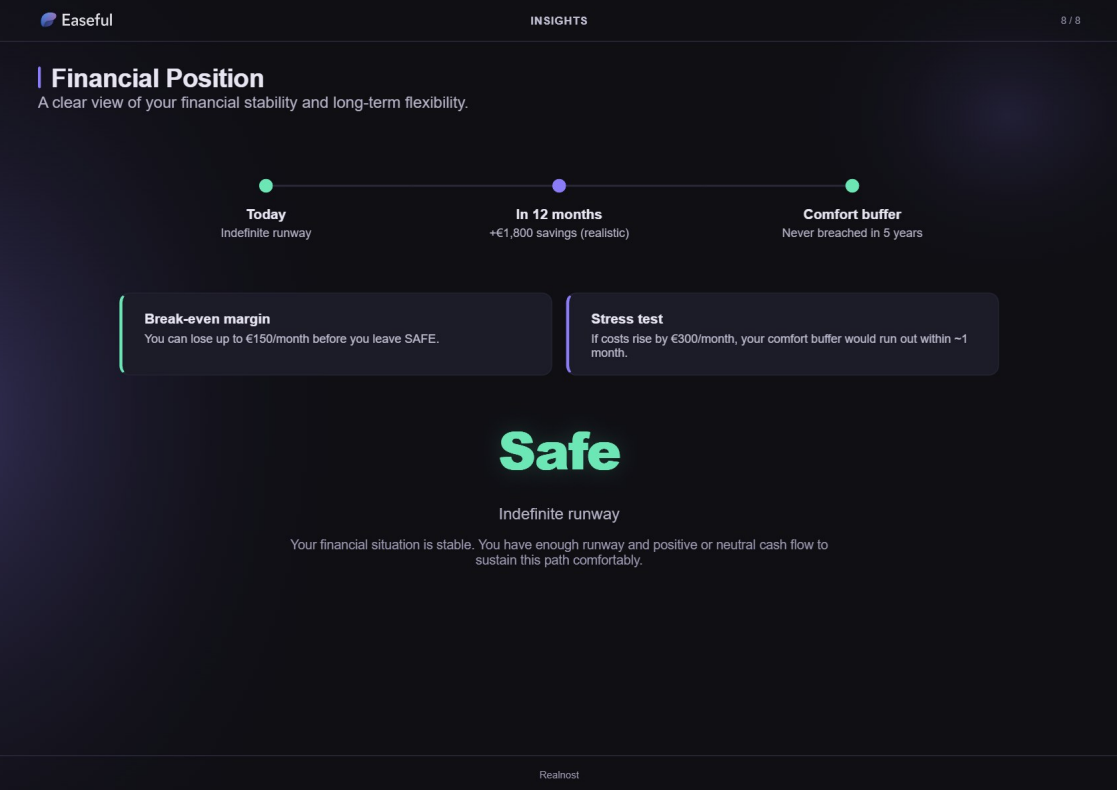Click the +€1,800 savings (realistic) text
Viewport: 1117px width, 790px height.
pyautogui.click(x=559, y=233)
